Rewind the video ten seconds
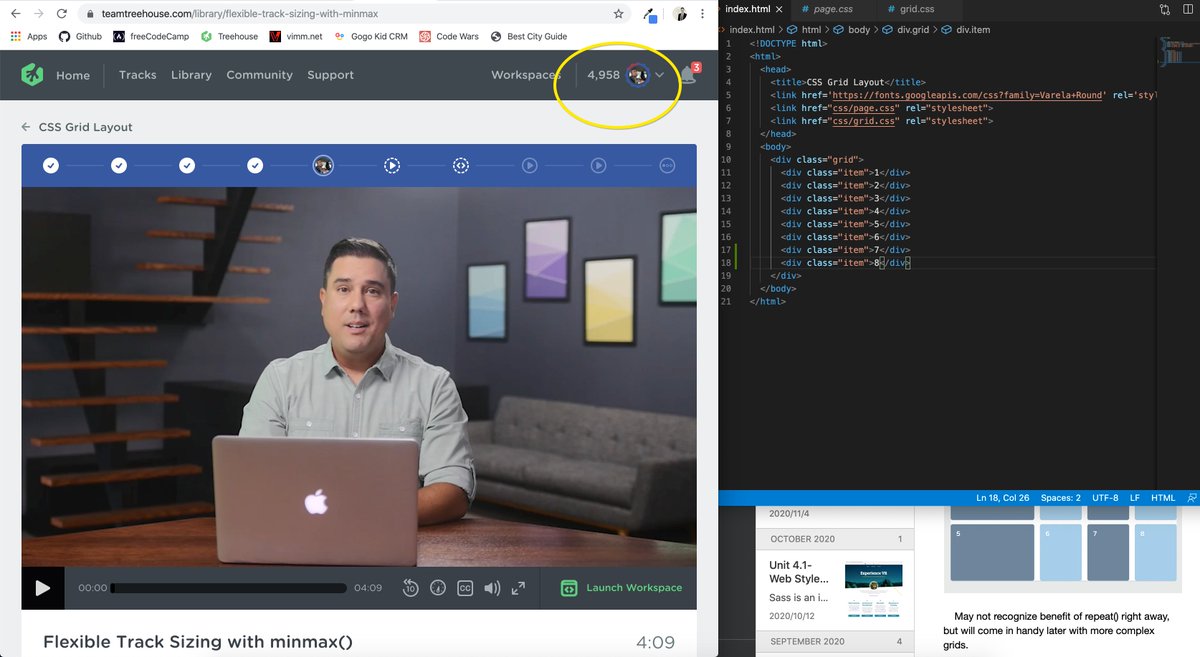1200x657 pixels. pos(410,588)
